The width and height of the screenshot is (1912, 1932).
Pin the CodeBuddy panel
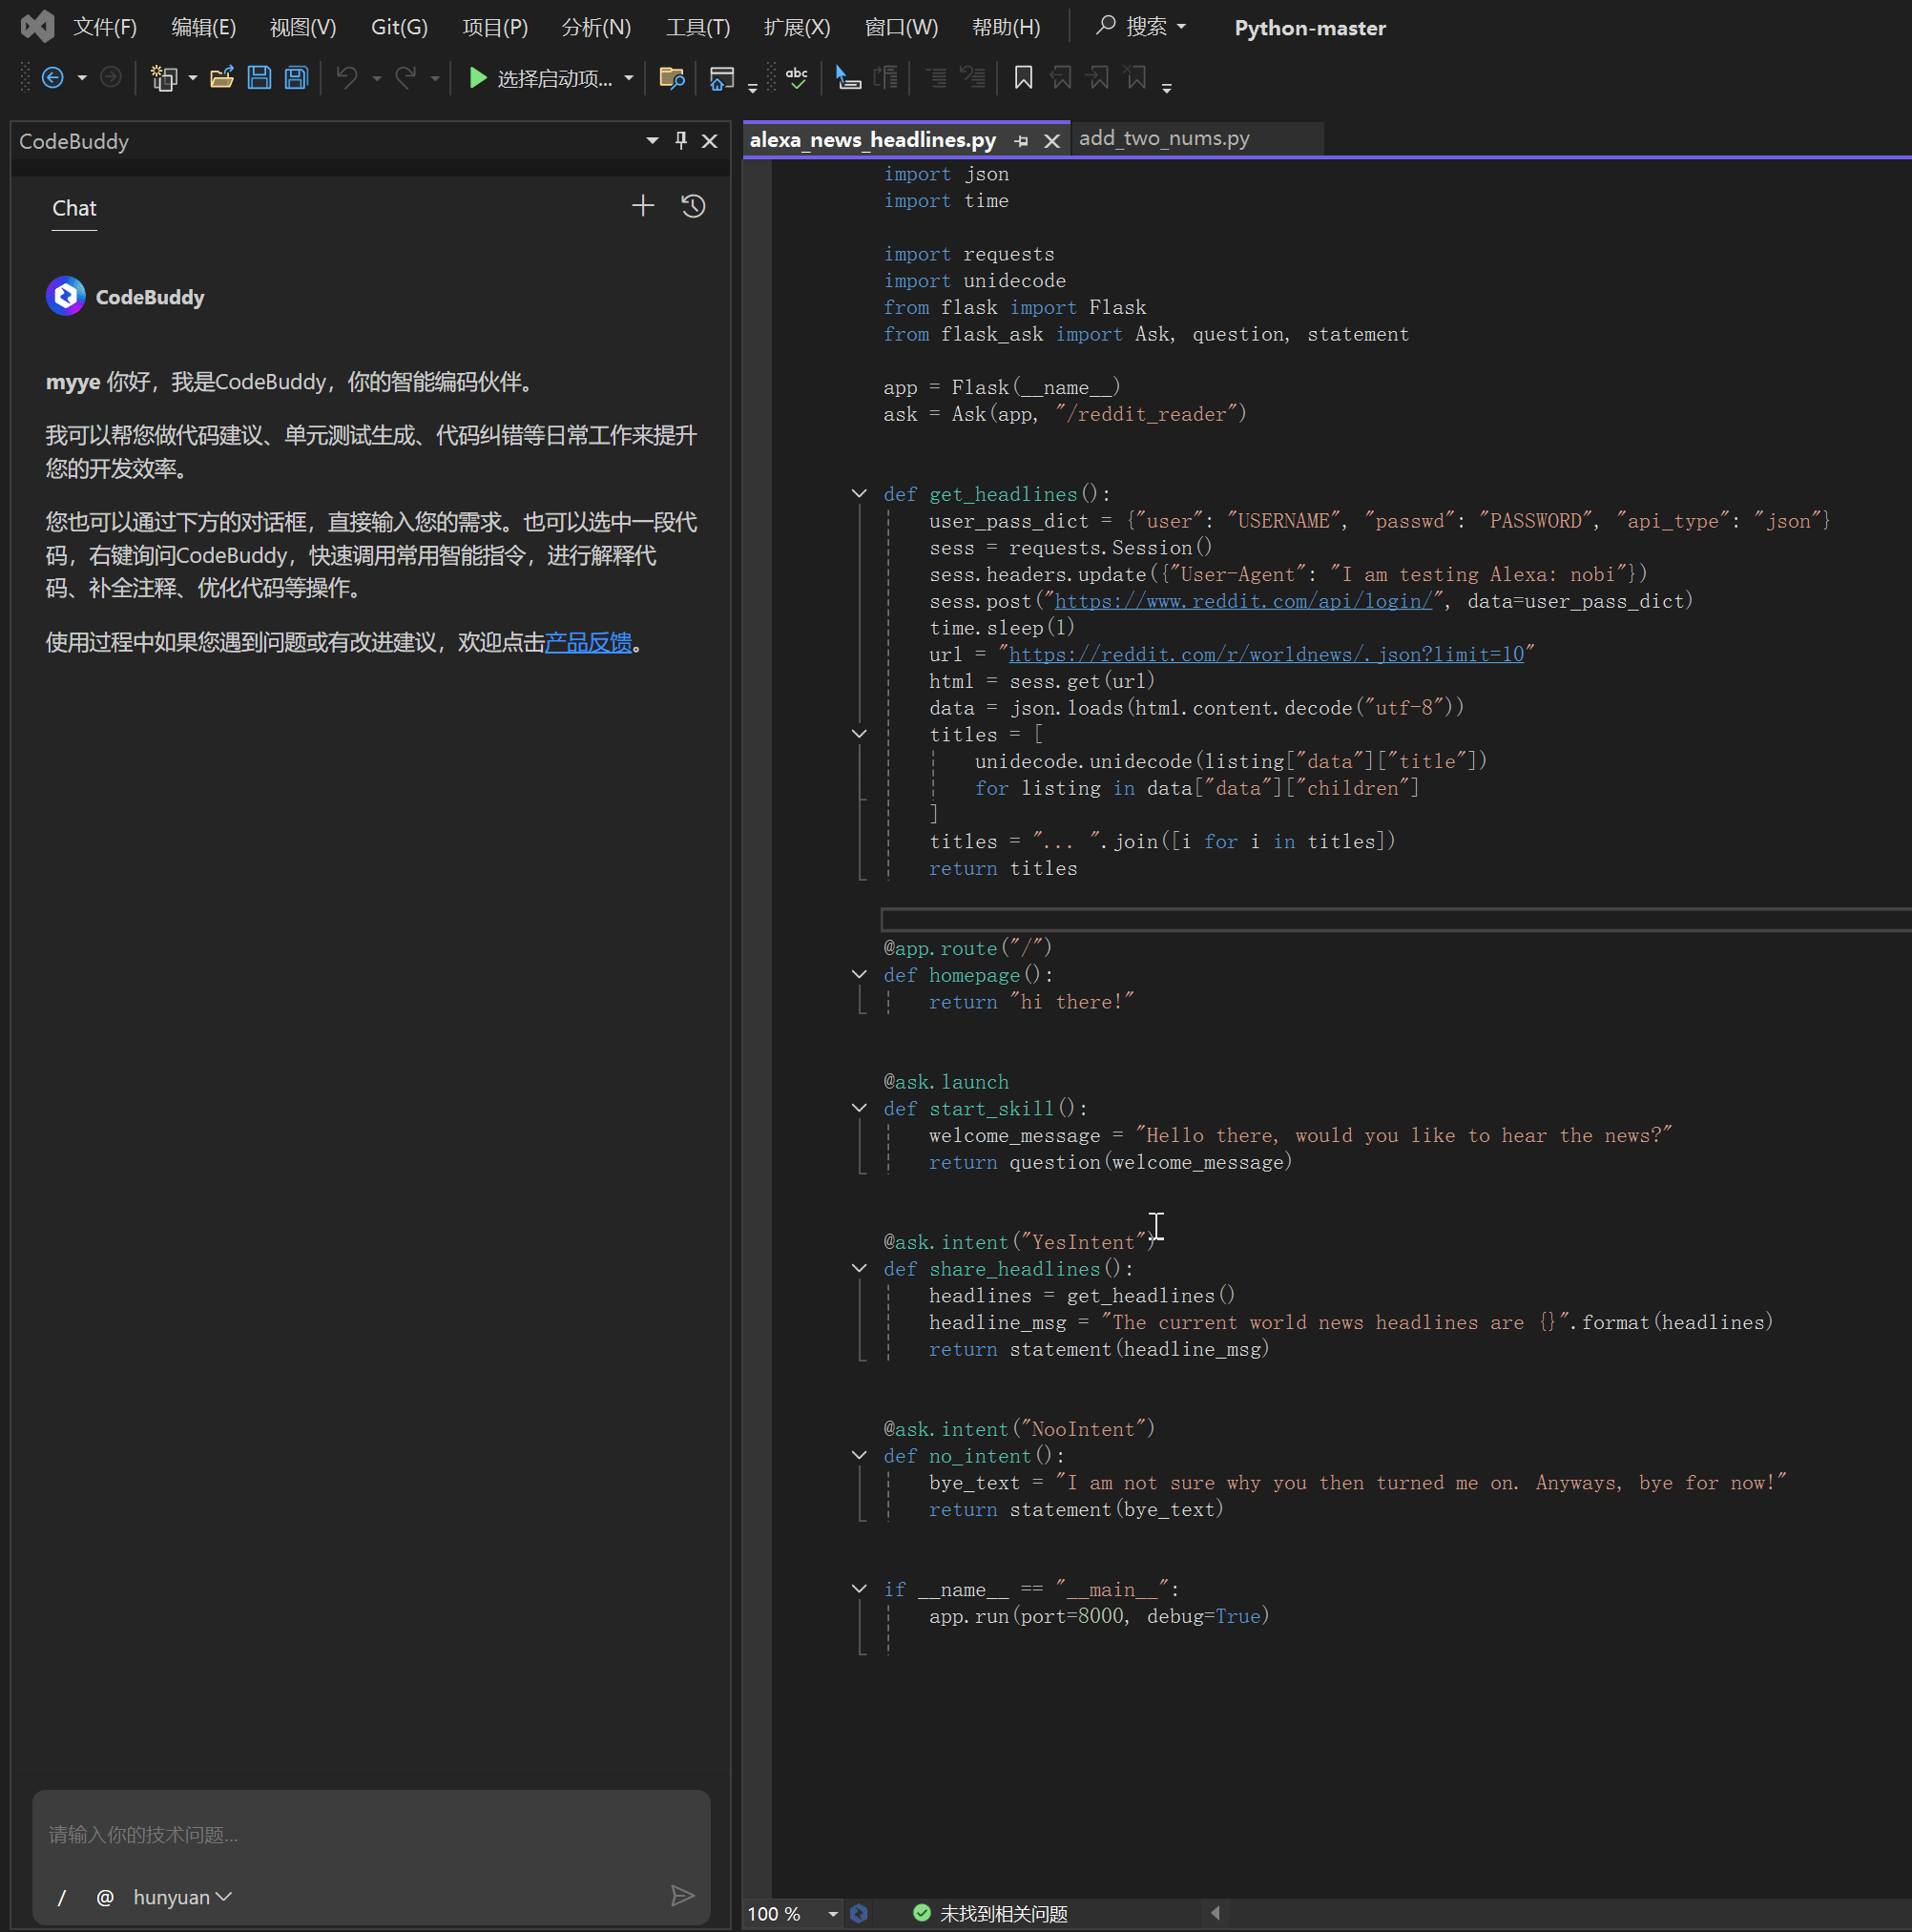tap(681, 141)
